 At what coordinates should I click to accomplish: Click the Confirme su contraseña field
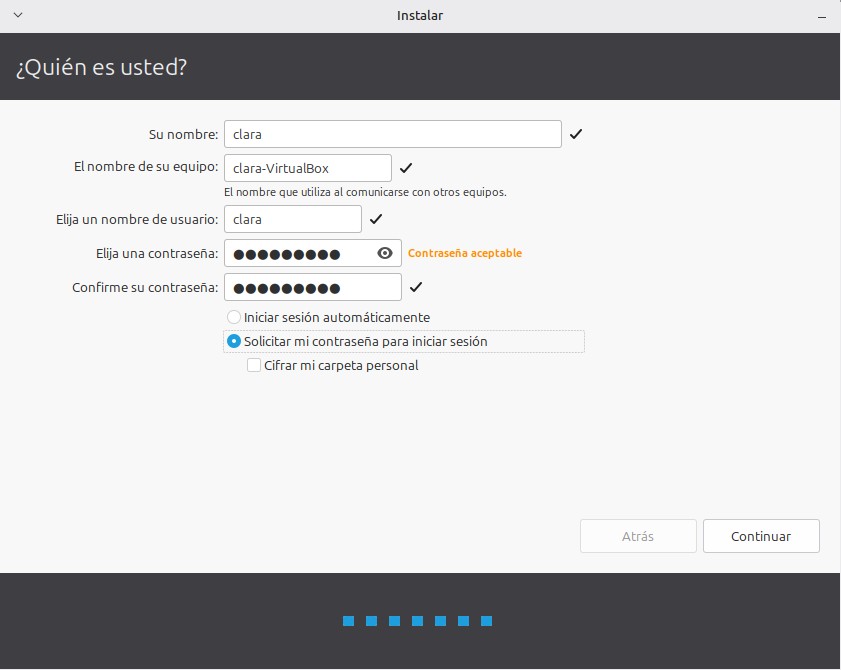312,288
